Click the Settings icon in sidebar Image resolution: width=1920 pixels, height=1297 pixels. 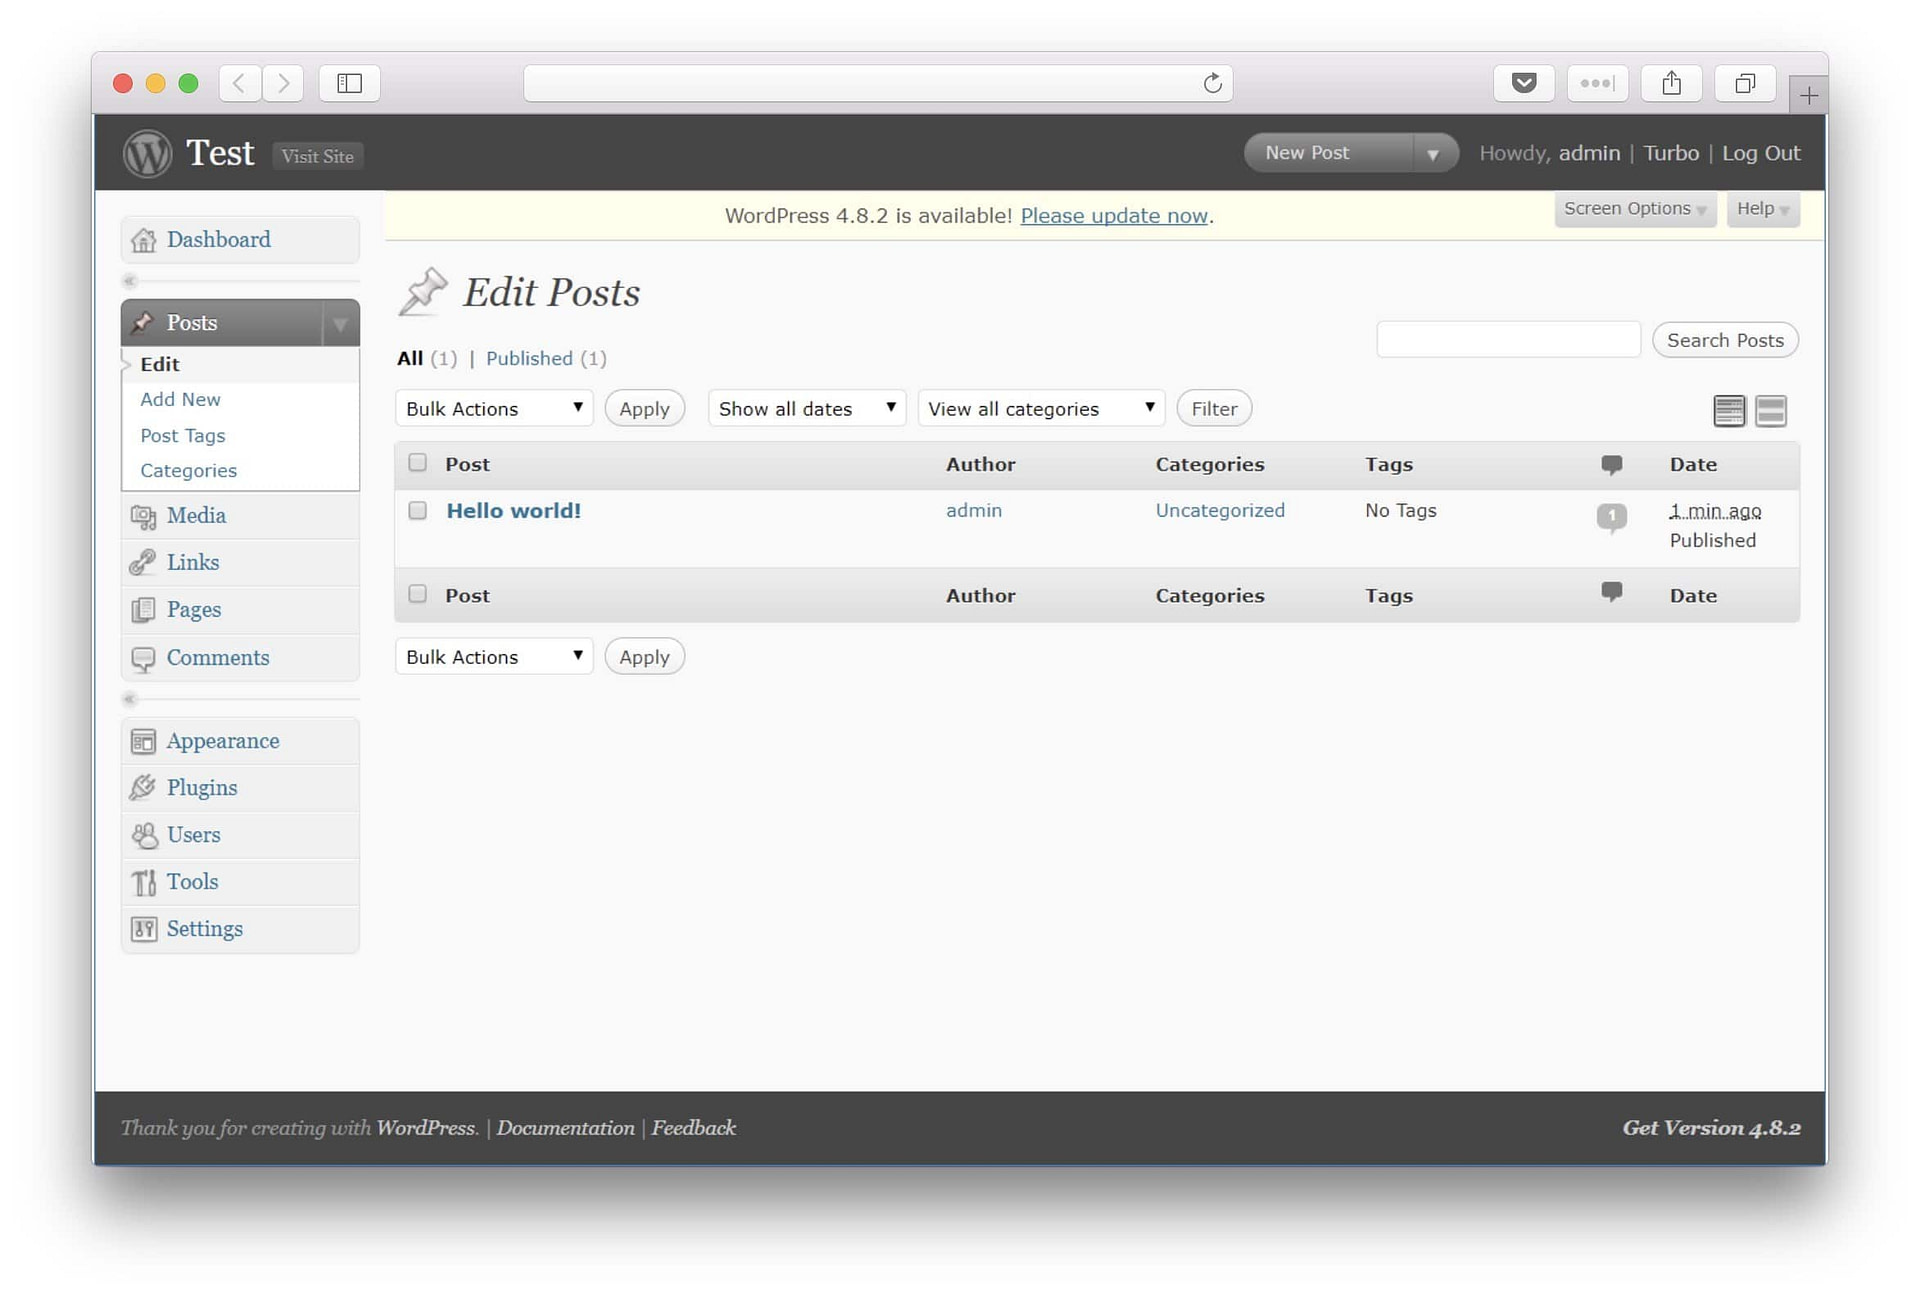pyautogui.click(x=143, y=929)
